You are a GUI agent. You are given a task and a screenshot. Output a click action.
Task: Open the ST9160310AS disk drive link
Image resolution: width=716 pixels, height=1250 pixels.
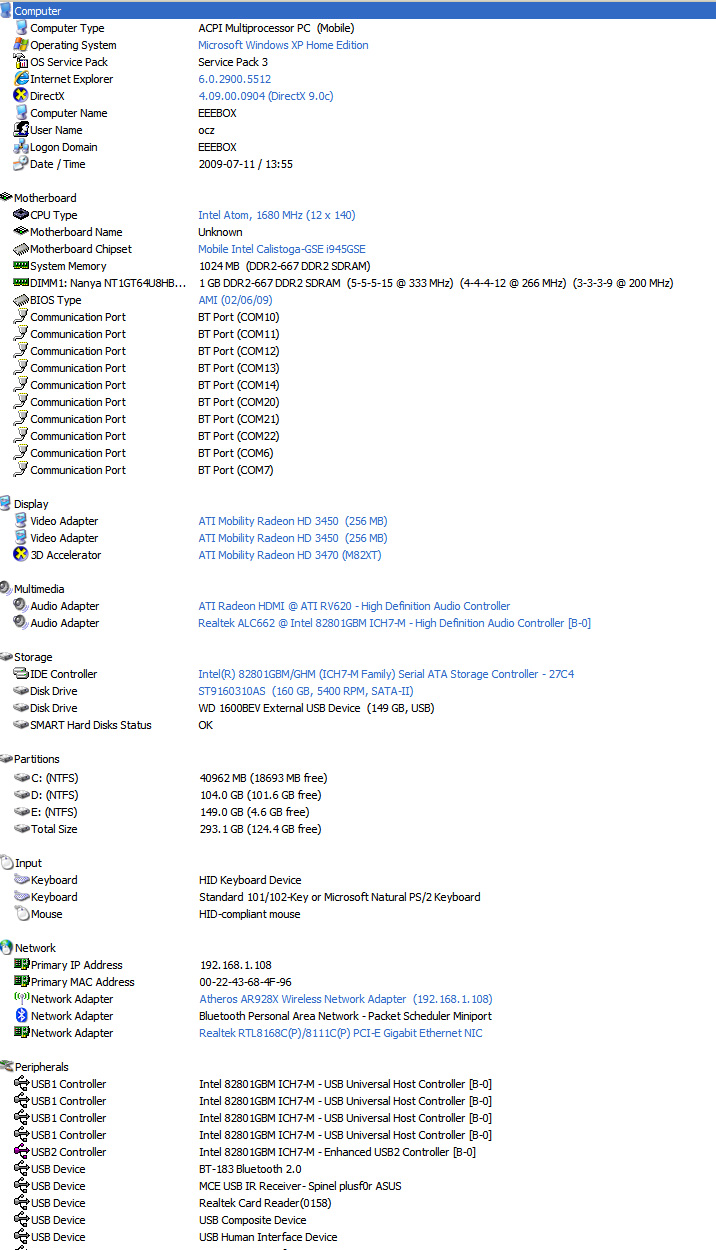pos(306,691)
